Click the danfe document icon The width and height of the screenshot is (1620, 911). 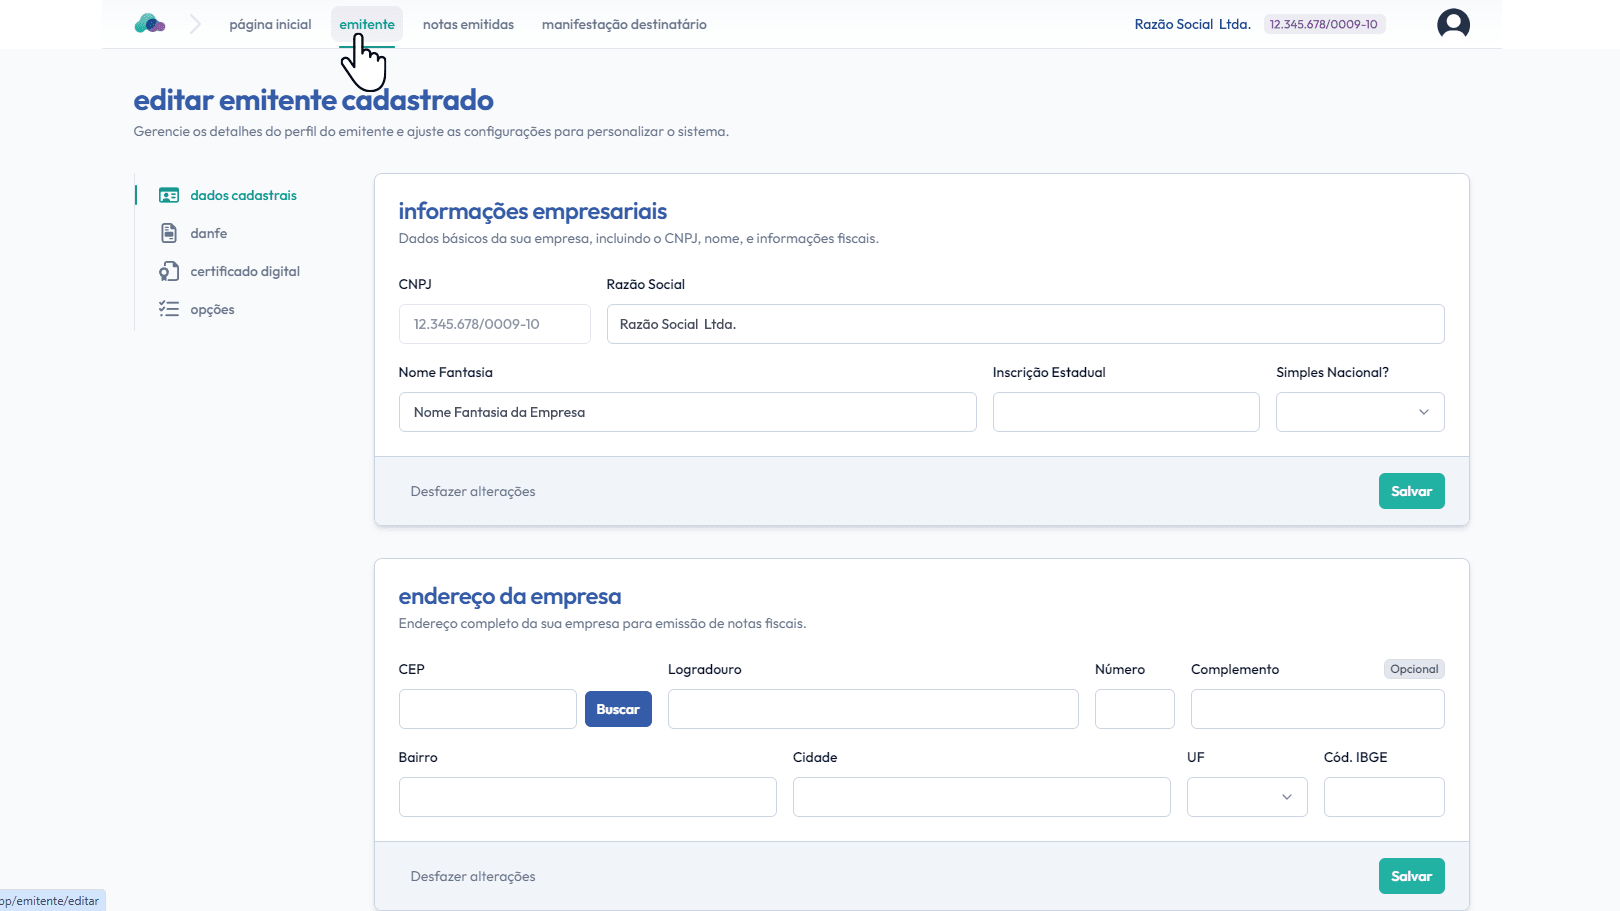[x=169, y=233]
